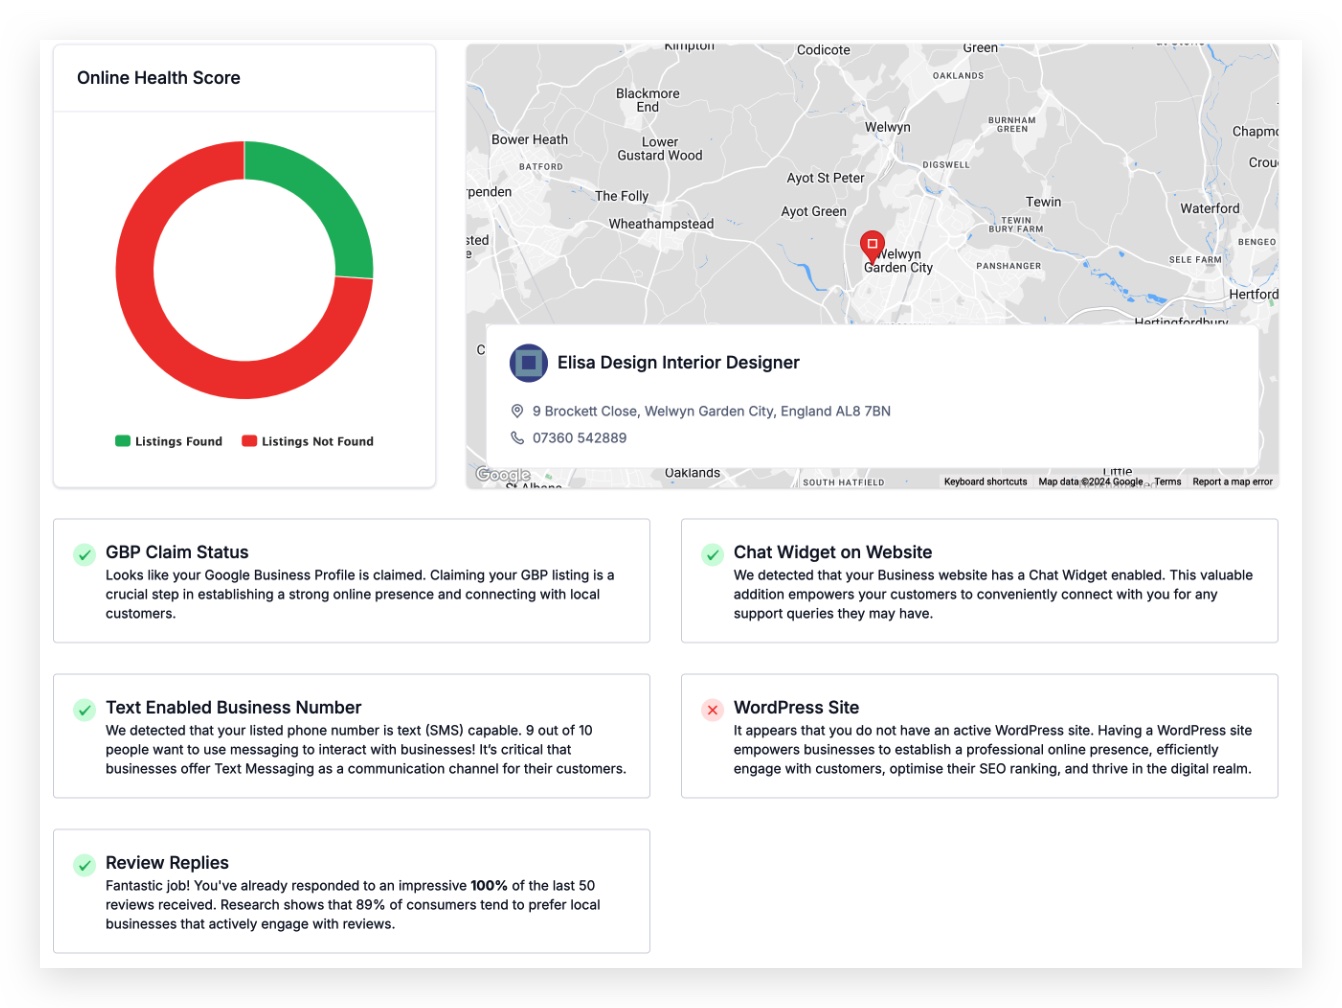This screenshot has width=1342, height=1008.
Task: Click the red Listings Not Found legend swatch
Action: pyautogui.click(x=250, y=441)
